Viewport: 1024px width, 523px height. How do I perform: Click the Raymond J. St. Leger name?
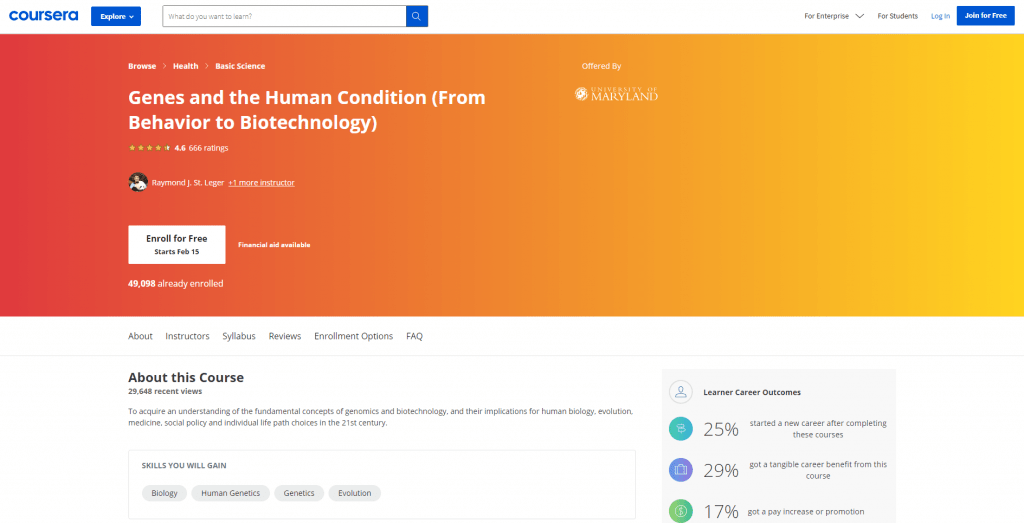tap(188, 183)
